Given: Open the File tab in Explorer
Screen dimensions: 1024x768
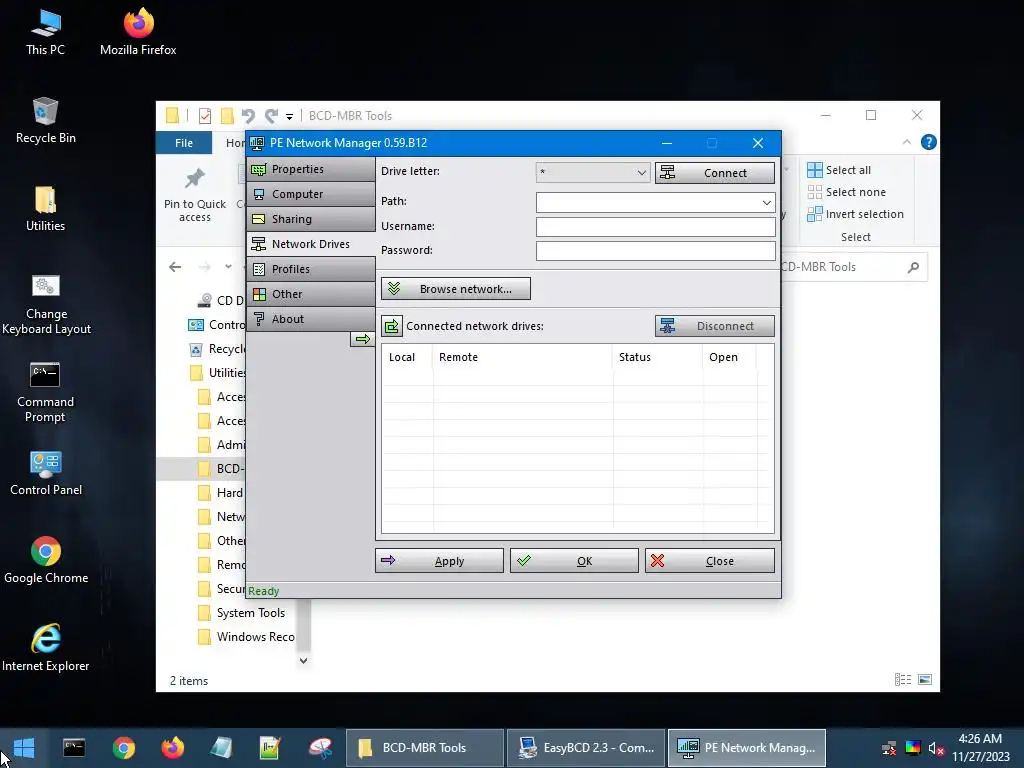Looking at the screenshot, I should pyautogui.click(x=184, y=142).
